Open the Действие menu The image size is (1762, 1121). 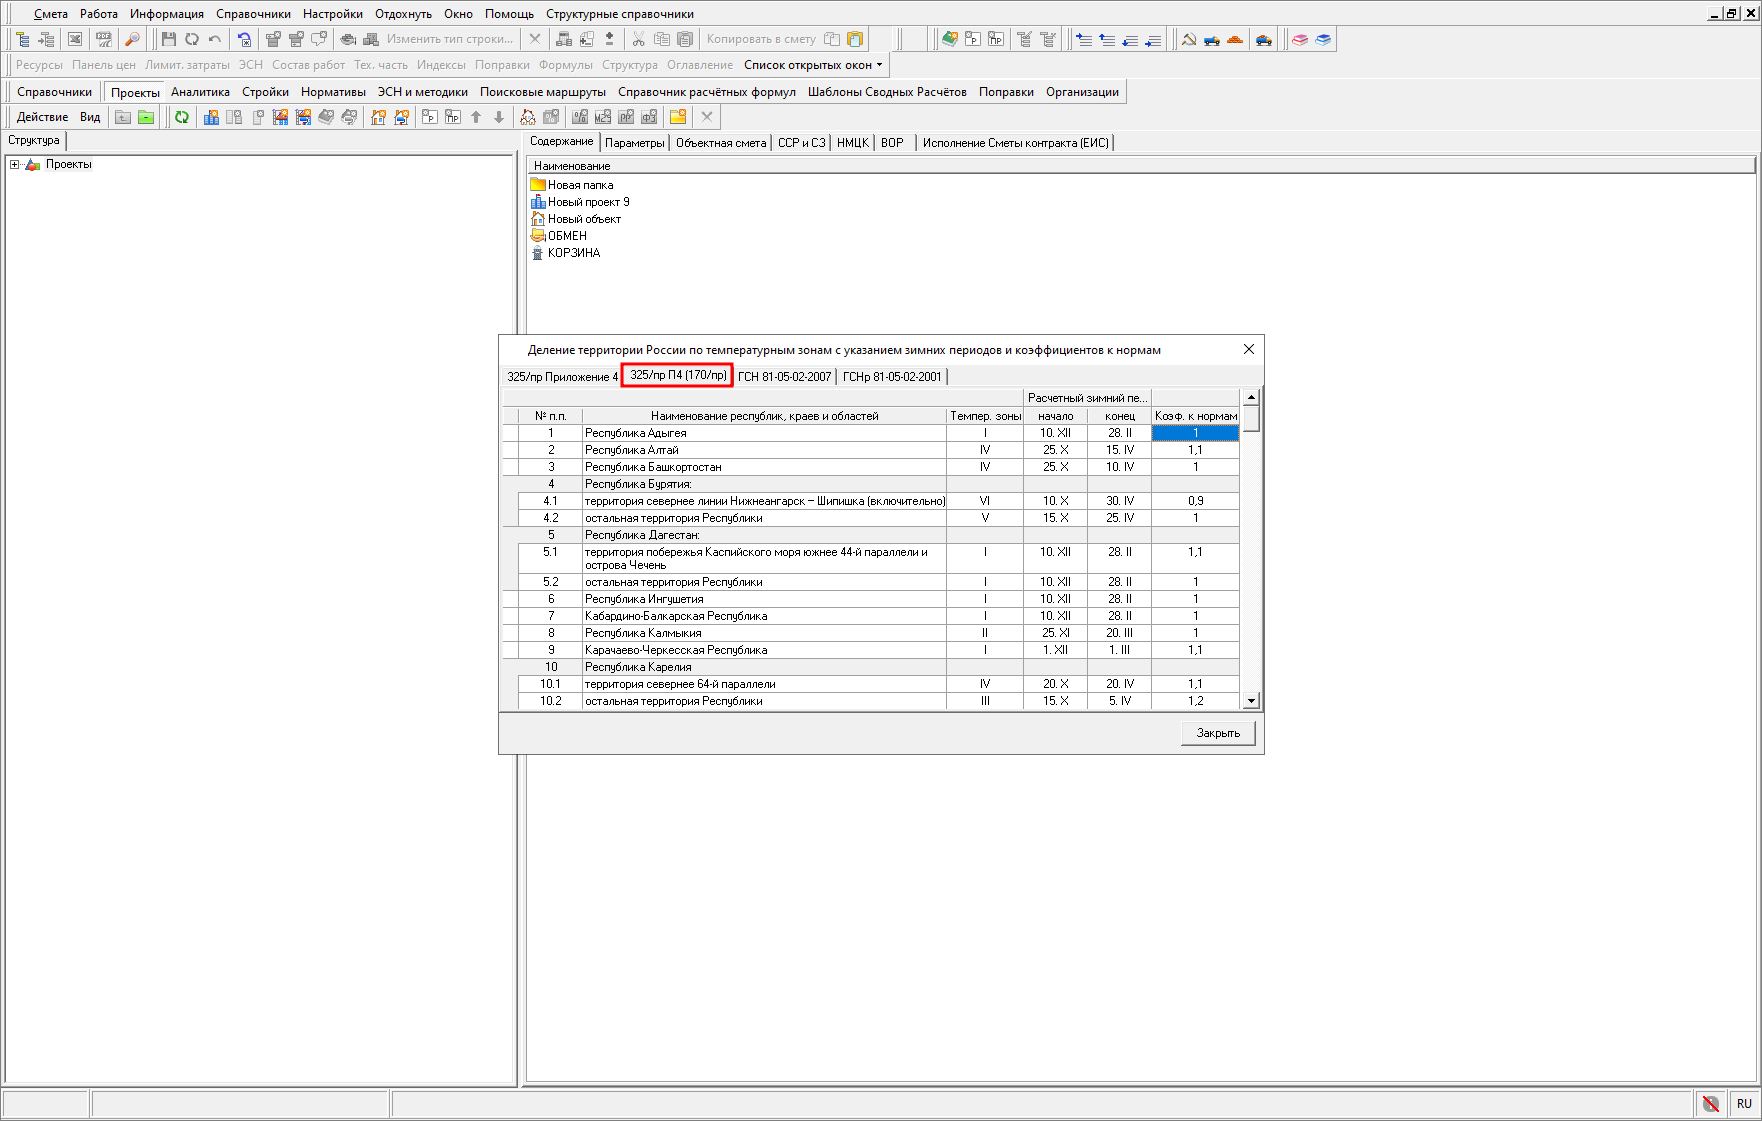(x=42, y=117)
